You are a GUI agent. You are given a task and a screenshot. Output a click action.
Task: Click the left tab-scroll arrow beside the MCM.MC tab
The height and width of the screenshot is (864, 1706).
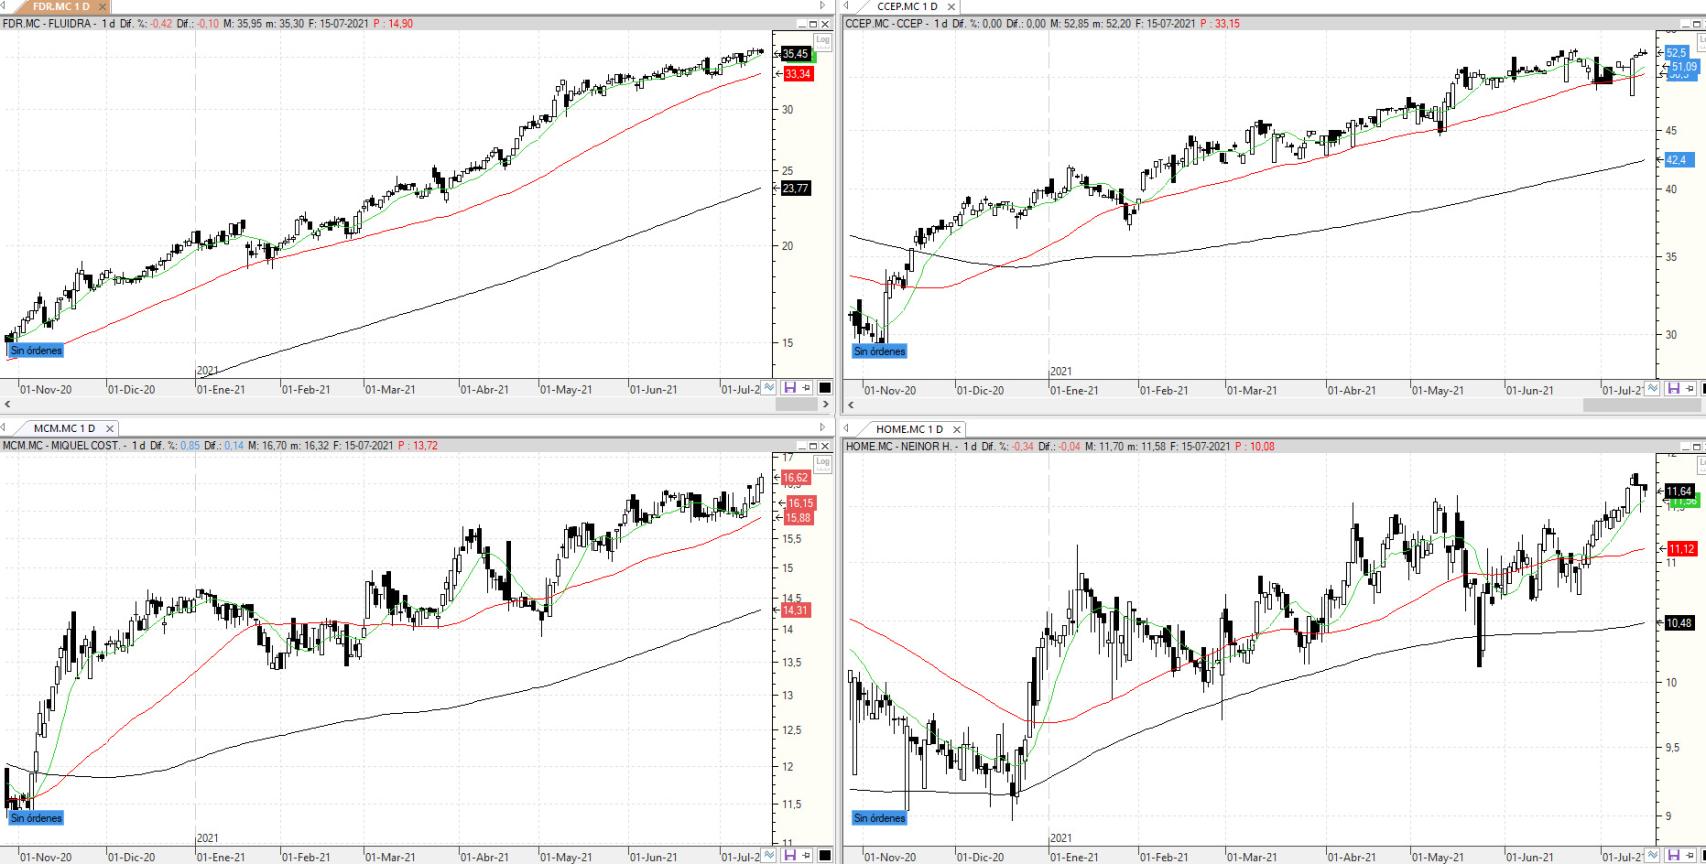pos(4,428)
